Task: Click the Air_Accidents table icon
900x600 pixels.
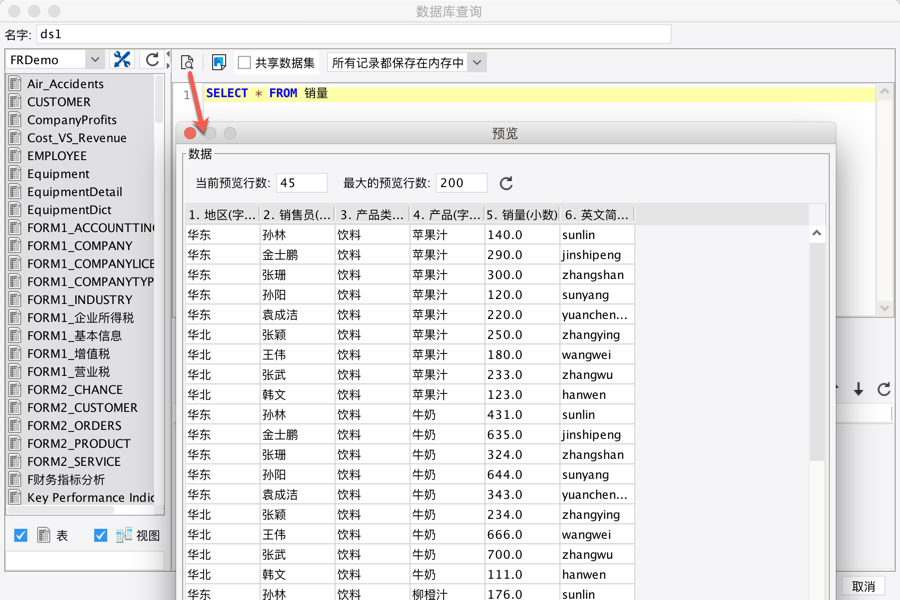Action: pos(15,83)
